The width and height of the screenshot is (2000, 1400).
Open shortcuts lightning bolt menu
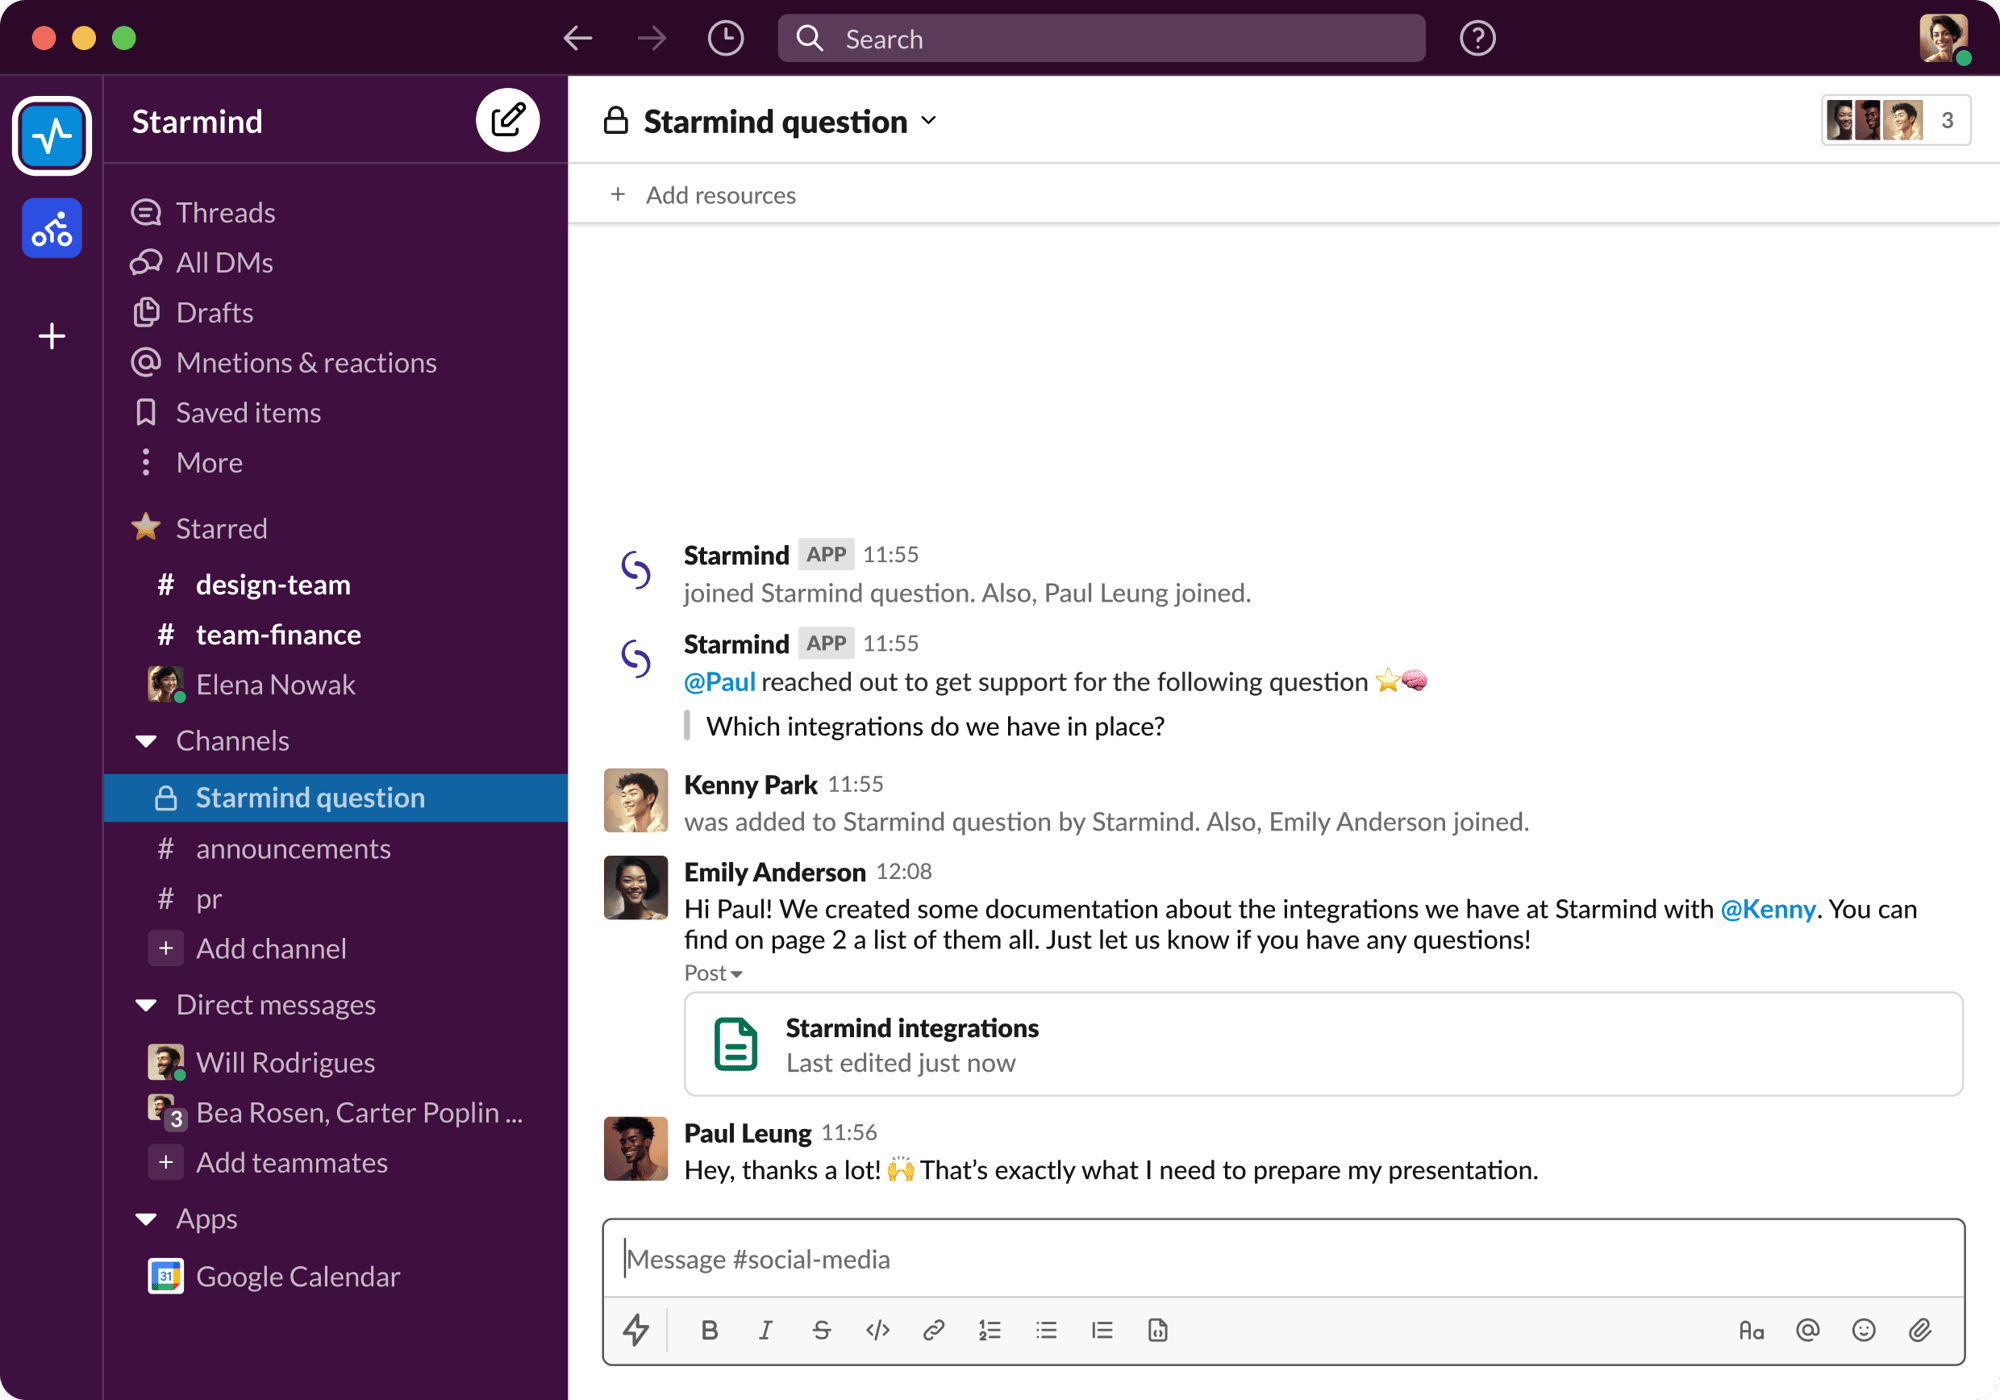pos(636,1330)
